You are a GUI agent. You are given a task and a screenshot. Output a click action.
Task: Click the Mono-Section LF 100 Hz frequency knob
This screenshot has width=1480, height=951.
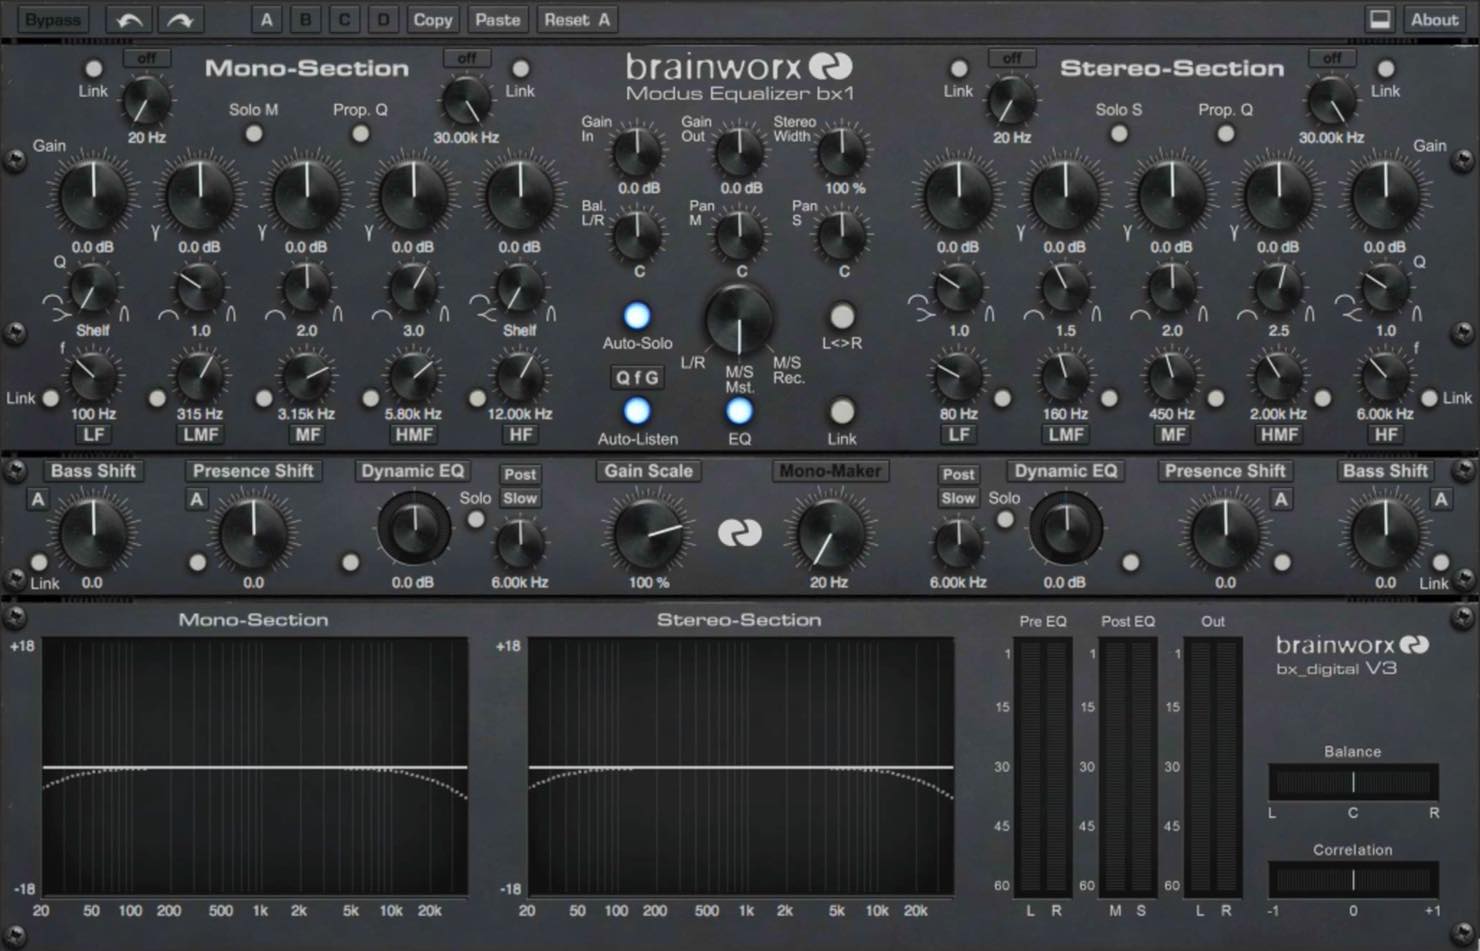(x=93, y=377)
